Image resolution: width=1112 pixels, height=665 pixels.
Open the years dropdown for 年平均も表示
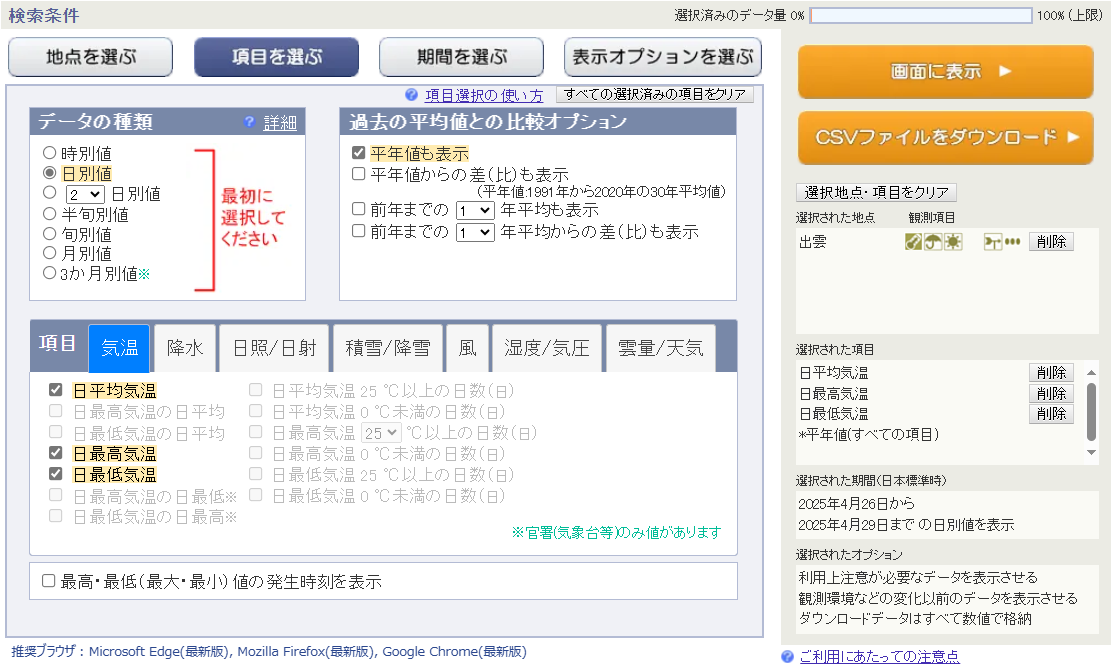pos(474,211)
